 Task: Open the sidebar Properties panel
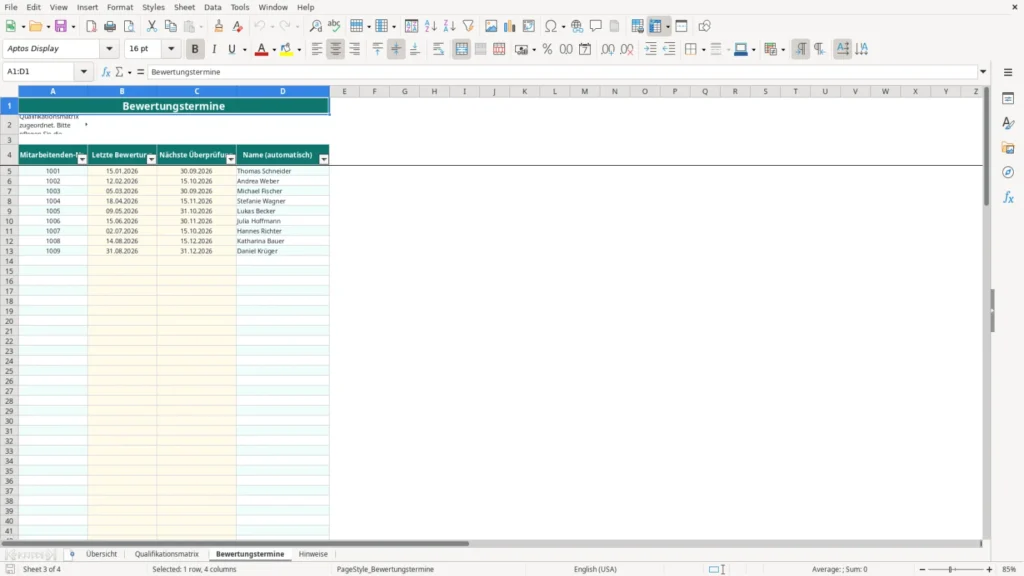point(1008,99)
